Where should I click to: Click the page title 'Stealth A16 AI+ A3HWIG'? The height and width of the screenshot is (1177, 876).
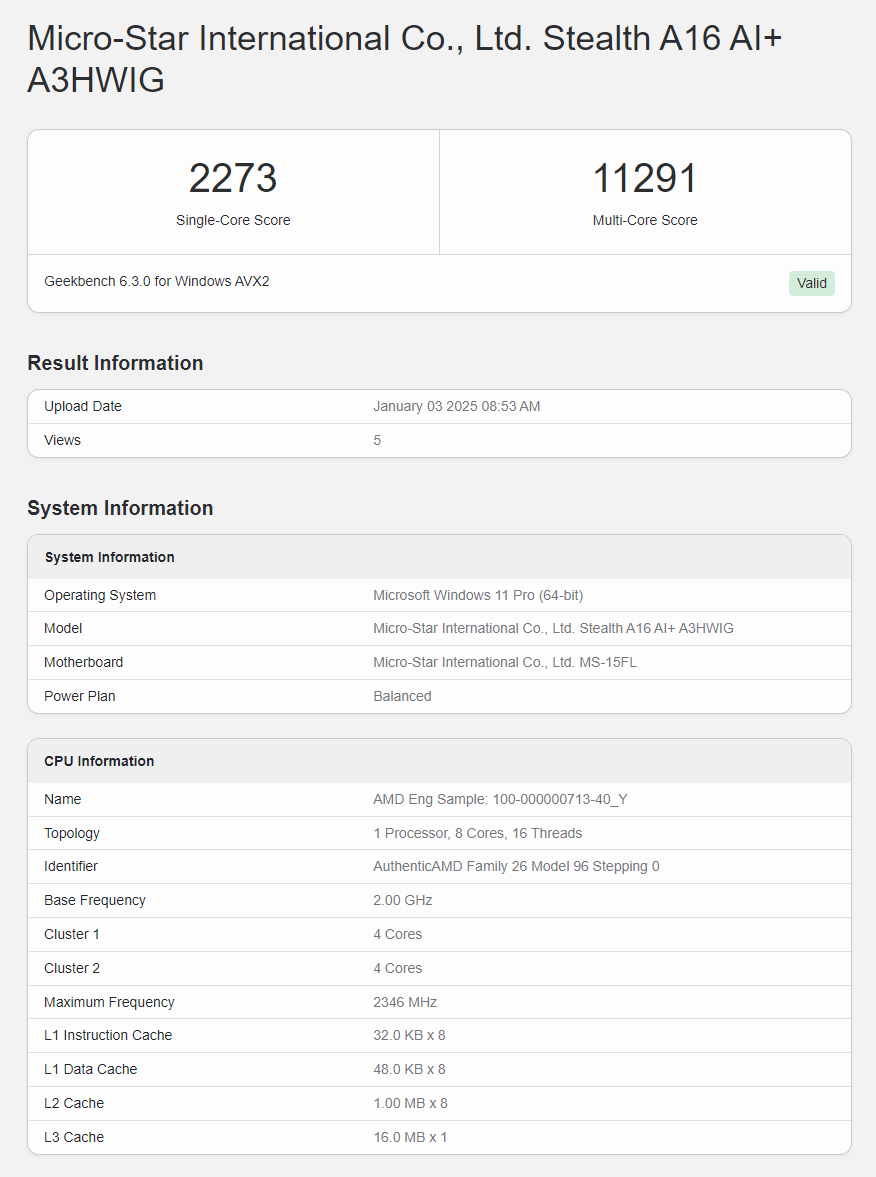(405, 59)
